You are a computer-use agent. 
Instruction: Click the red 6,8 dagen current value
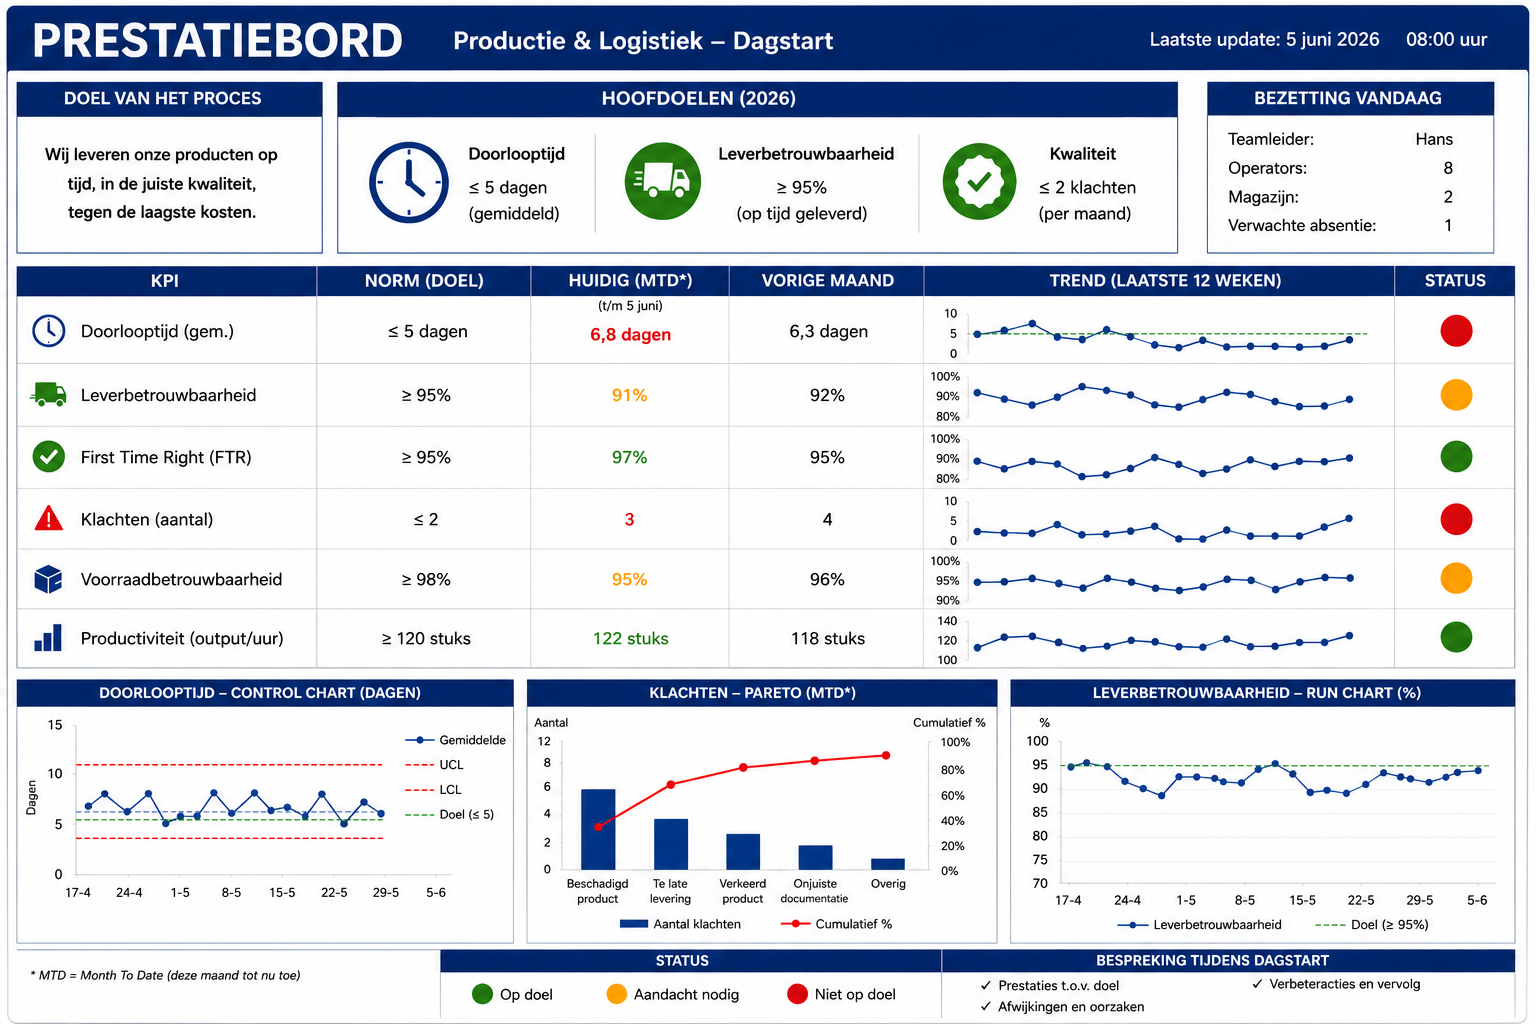630,335
